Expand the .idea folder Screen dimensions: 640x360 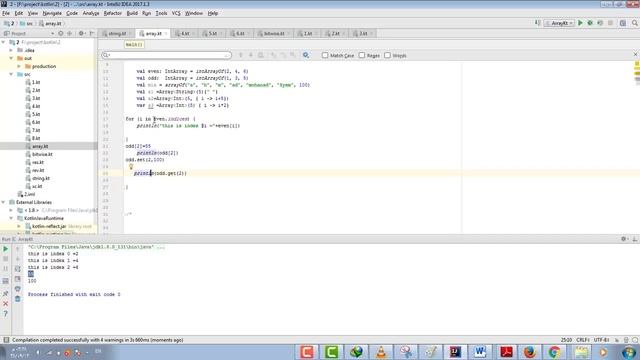[x=11, y=50]
